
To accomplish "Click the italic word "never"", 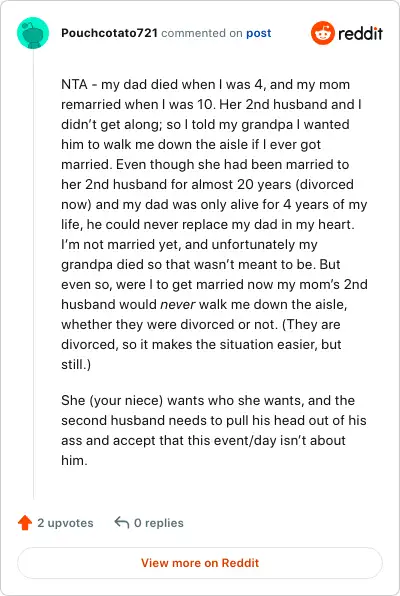I will pyautogui.click(x=178, y=304).
